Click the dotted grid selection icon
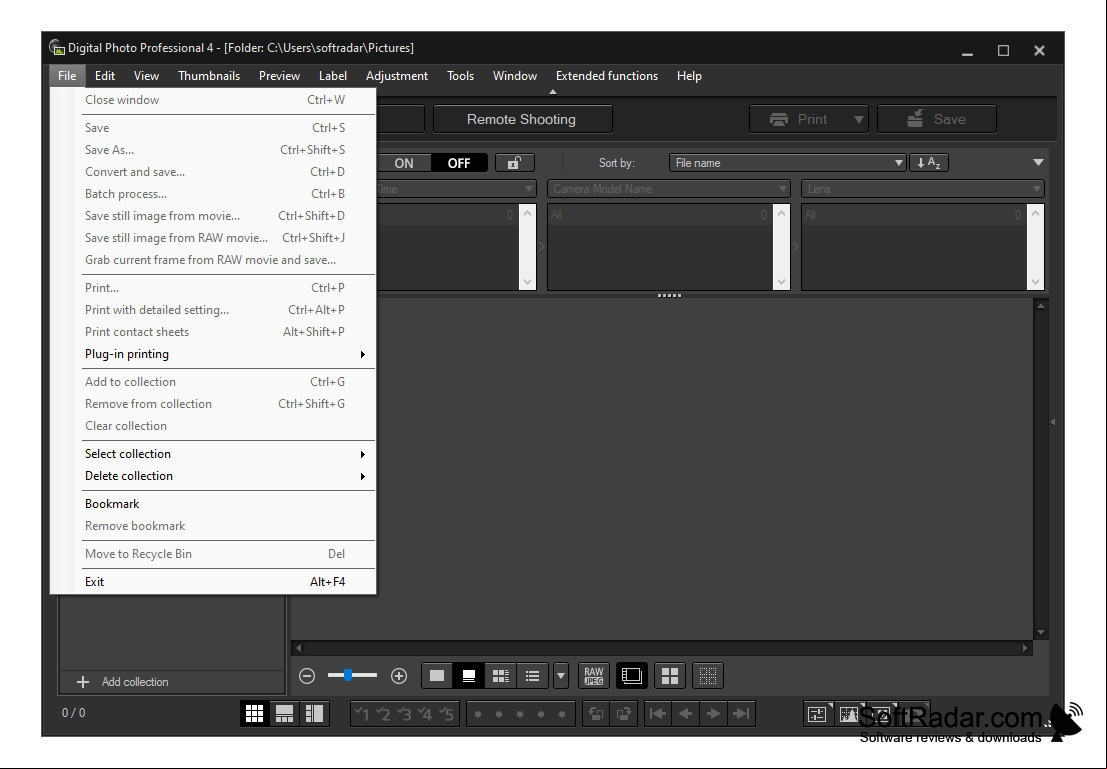Image resolution: width=1107 pixels, height=769 pixels. (x=707, y=676)
